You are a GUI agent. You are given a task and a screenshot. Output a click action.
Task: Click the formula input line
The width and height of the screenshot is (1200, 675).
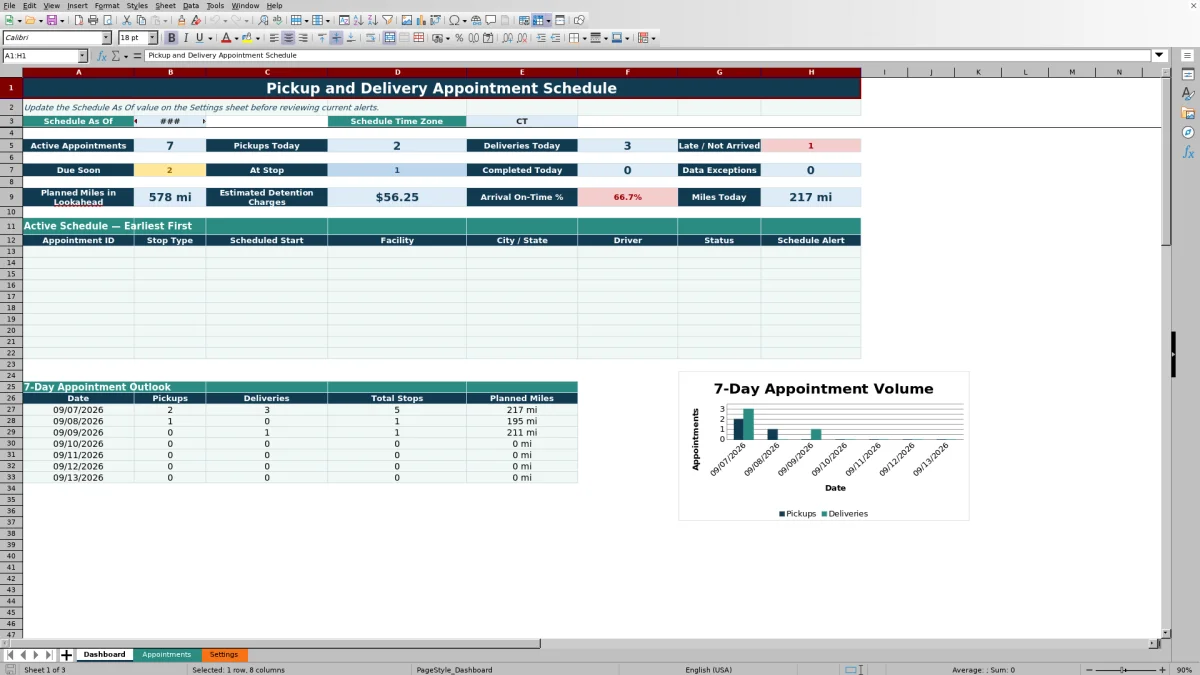648,56
